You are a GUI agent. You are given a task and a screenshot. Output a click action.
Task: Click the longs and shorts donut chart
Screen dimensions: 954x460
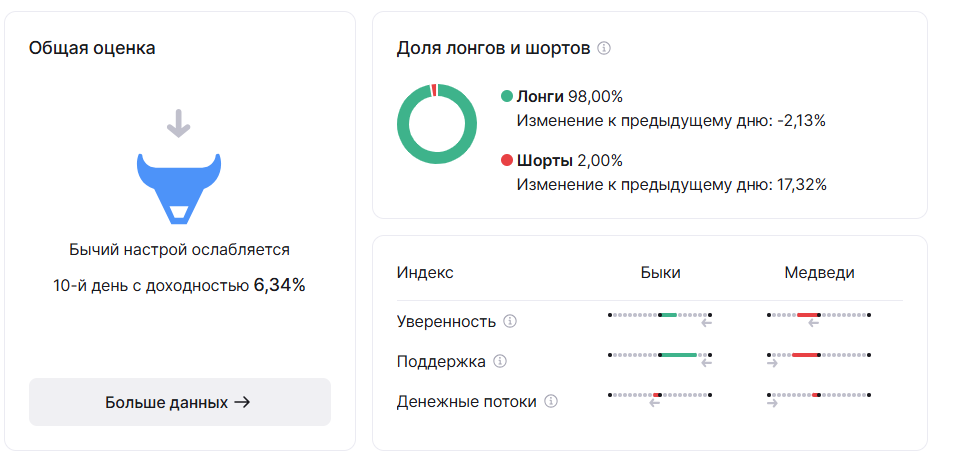click(437, 124)
